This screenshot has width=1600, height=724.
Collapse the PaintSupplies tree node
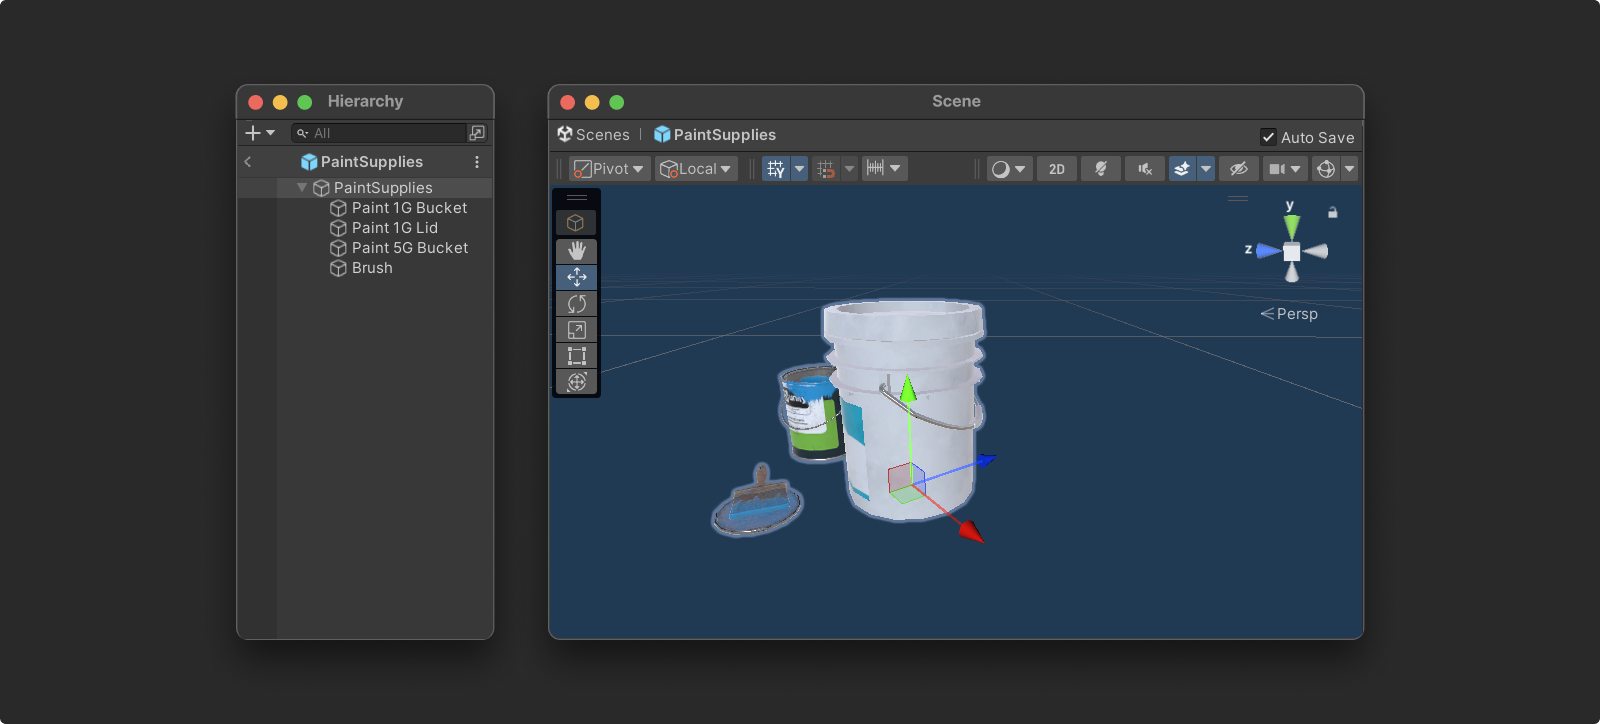(x=302, y=188)
